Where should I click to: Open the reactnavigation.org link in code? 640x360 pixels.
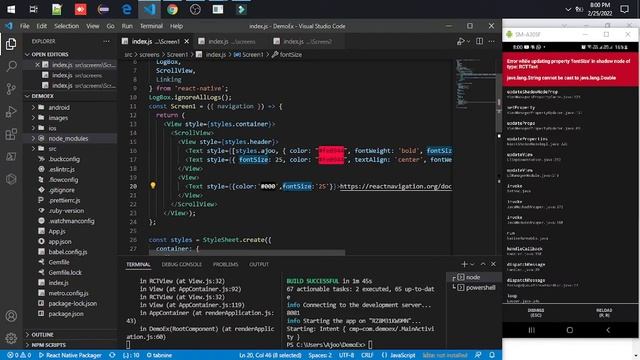tap(396, 186)
